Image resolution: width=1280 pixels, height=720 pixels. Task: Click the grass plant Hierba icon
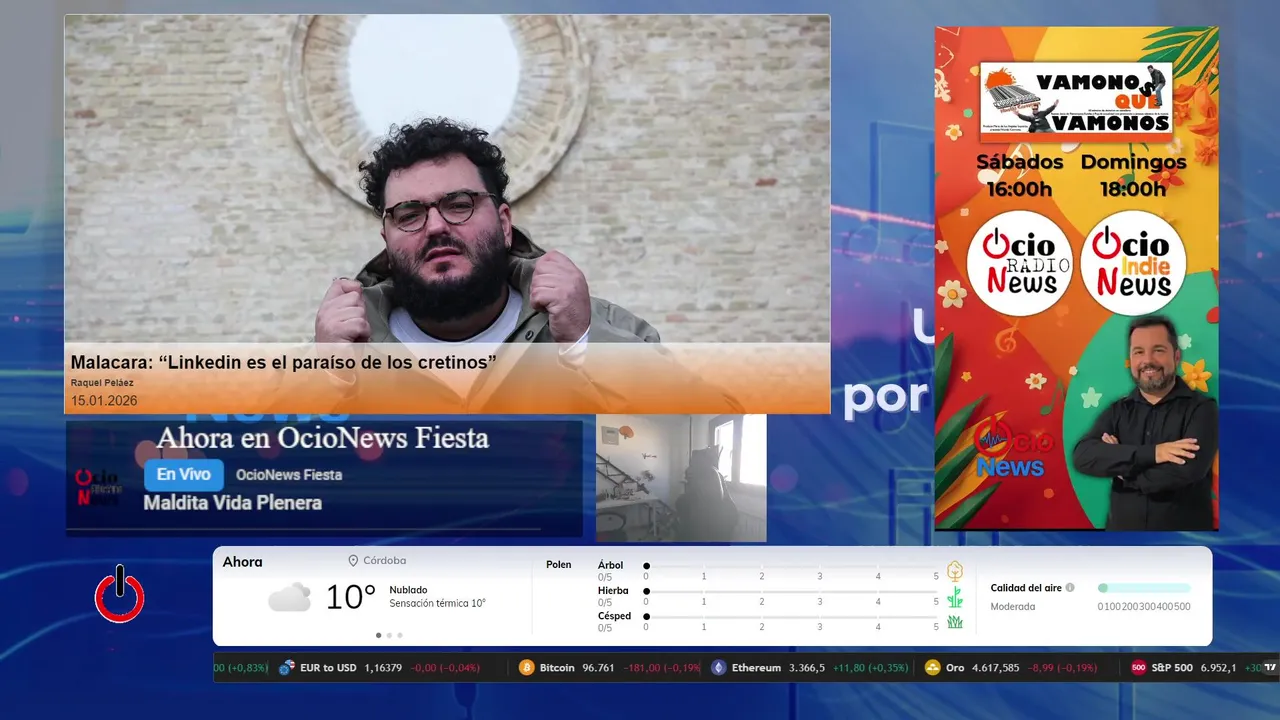(x=955, y=597)
